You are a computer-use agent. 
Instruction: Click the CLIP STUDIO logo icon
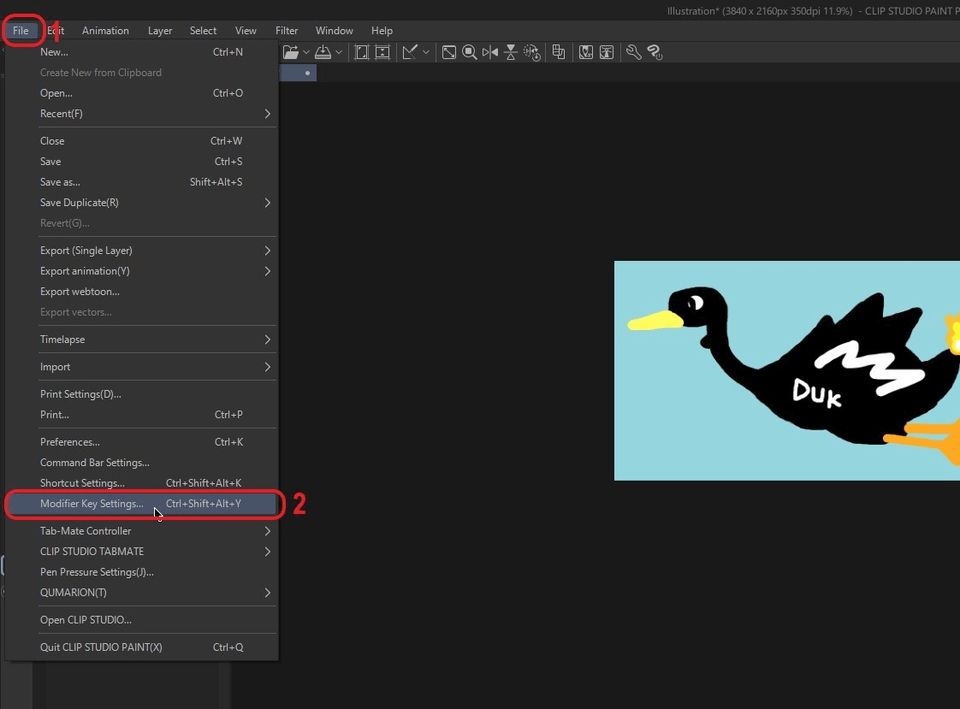[655, 53]
